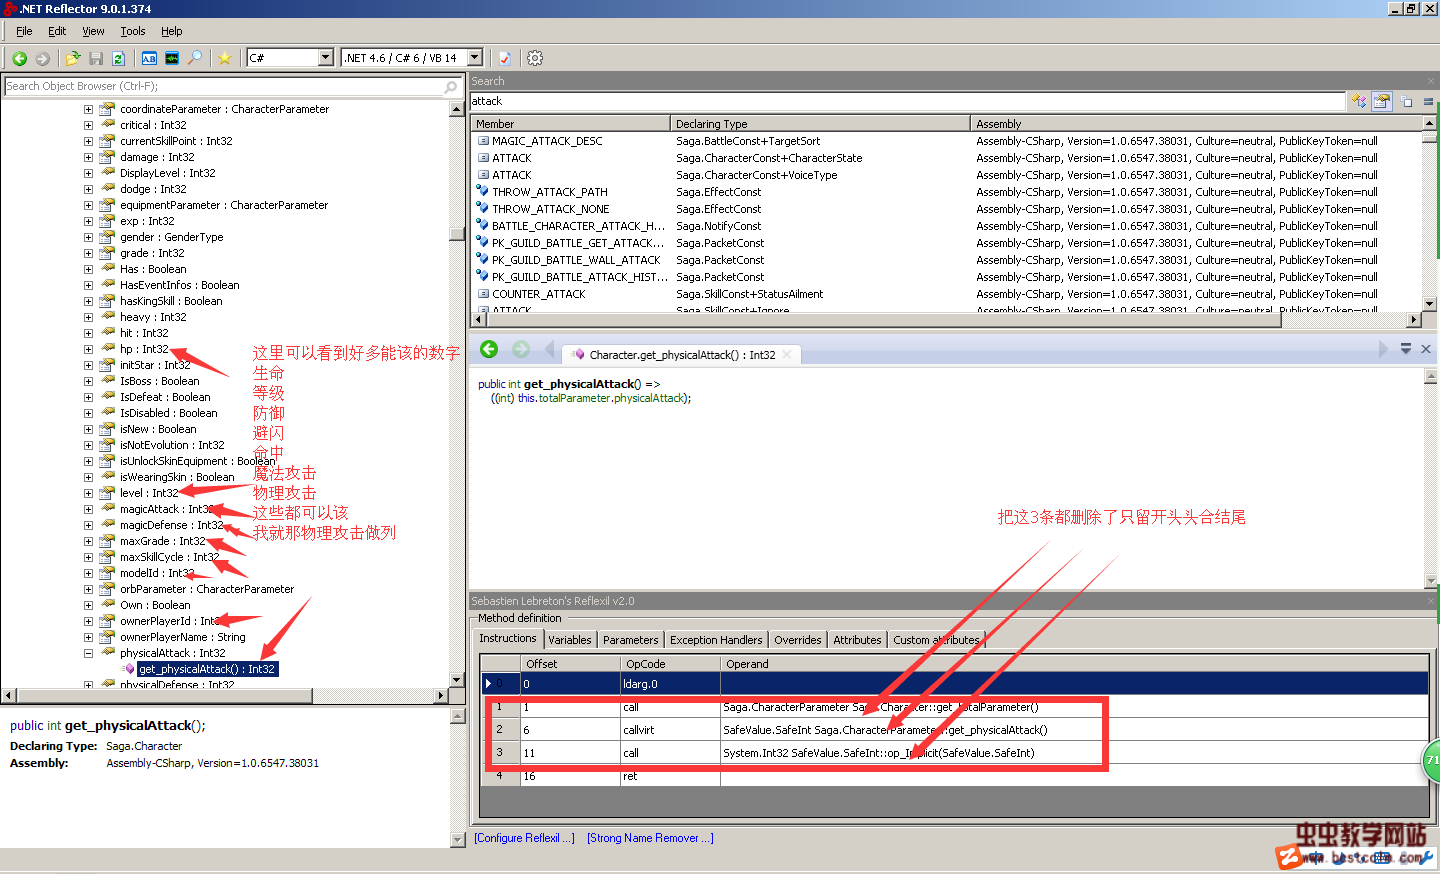Viewport: 1440px width, 874px height.
Task: Open the .NET 4.6 / C# 6 / VB 14 dropdown
Action: 475,58
